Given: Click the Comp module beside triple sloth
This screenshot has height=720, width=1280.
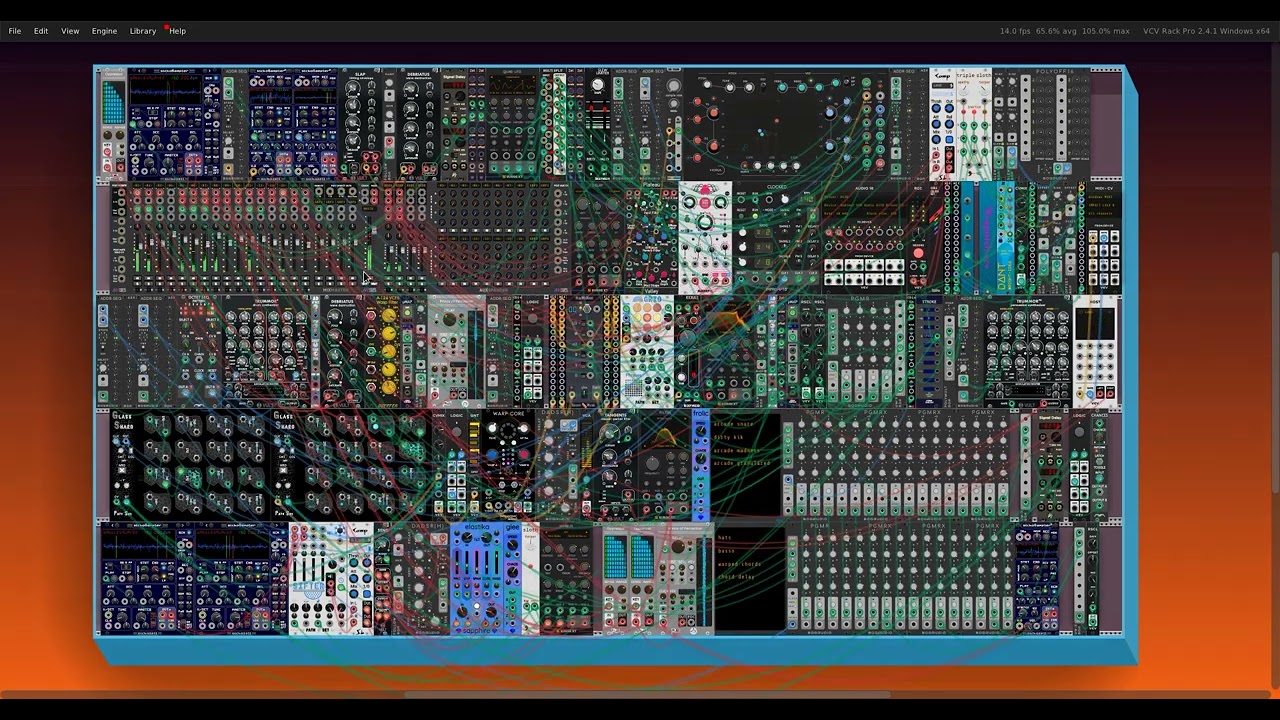Looking at the screenshot, I should (942, 125).
